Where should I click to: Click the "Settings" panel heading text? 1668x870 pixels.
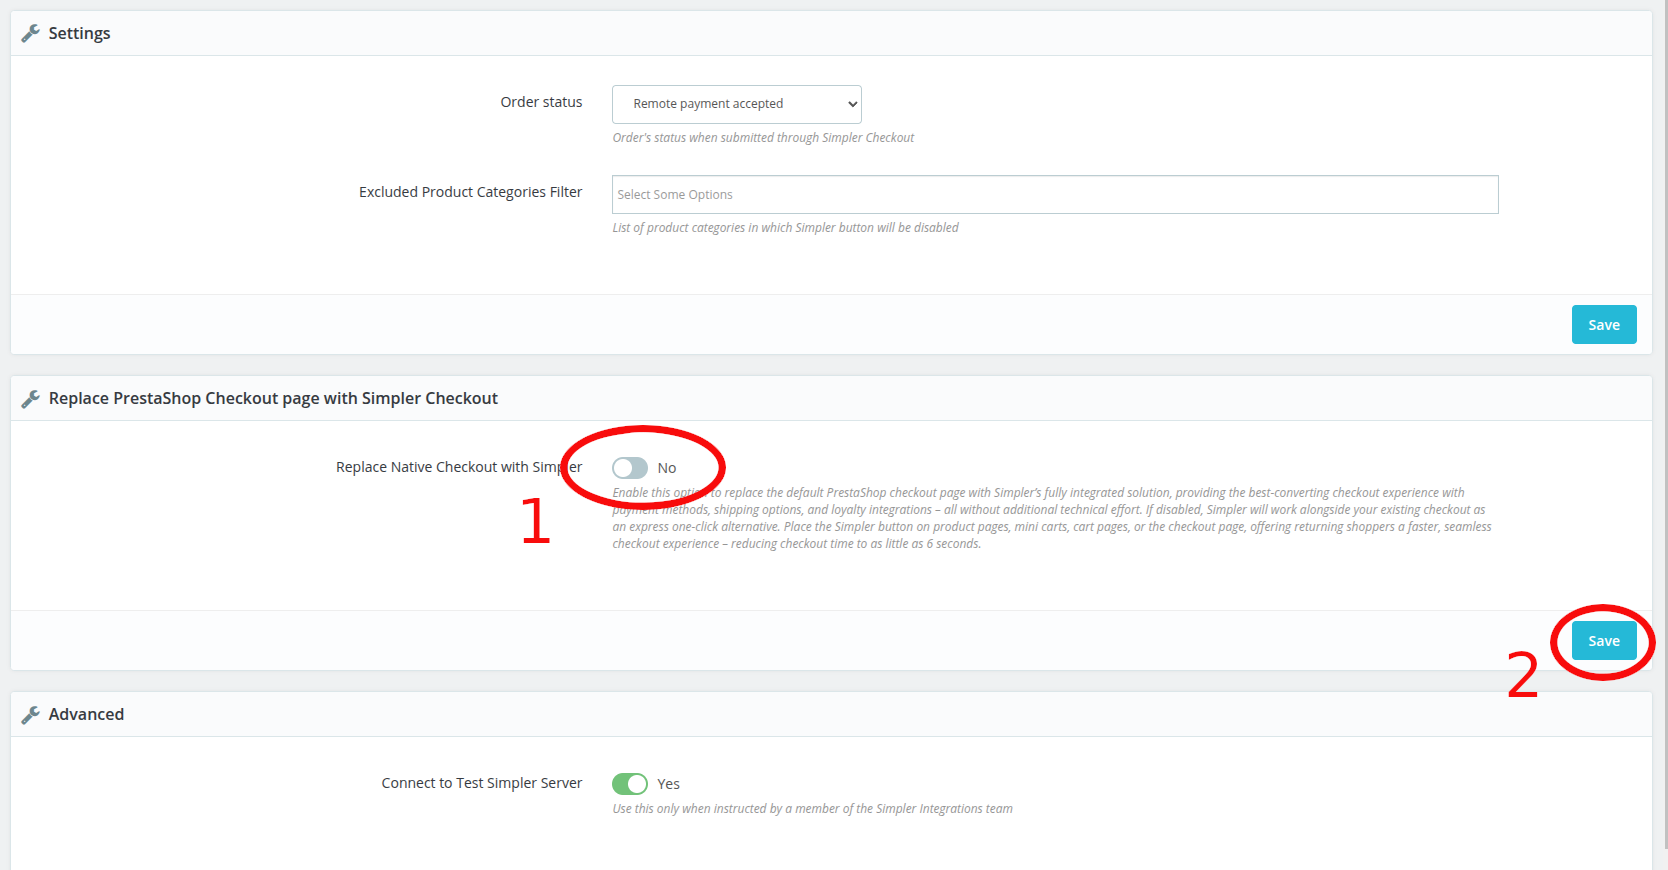[x=80, y=34]
